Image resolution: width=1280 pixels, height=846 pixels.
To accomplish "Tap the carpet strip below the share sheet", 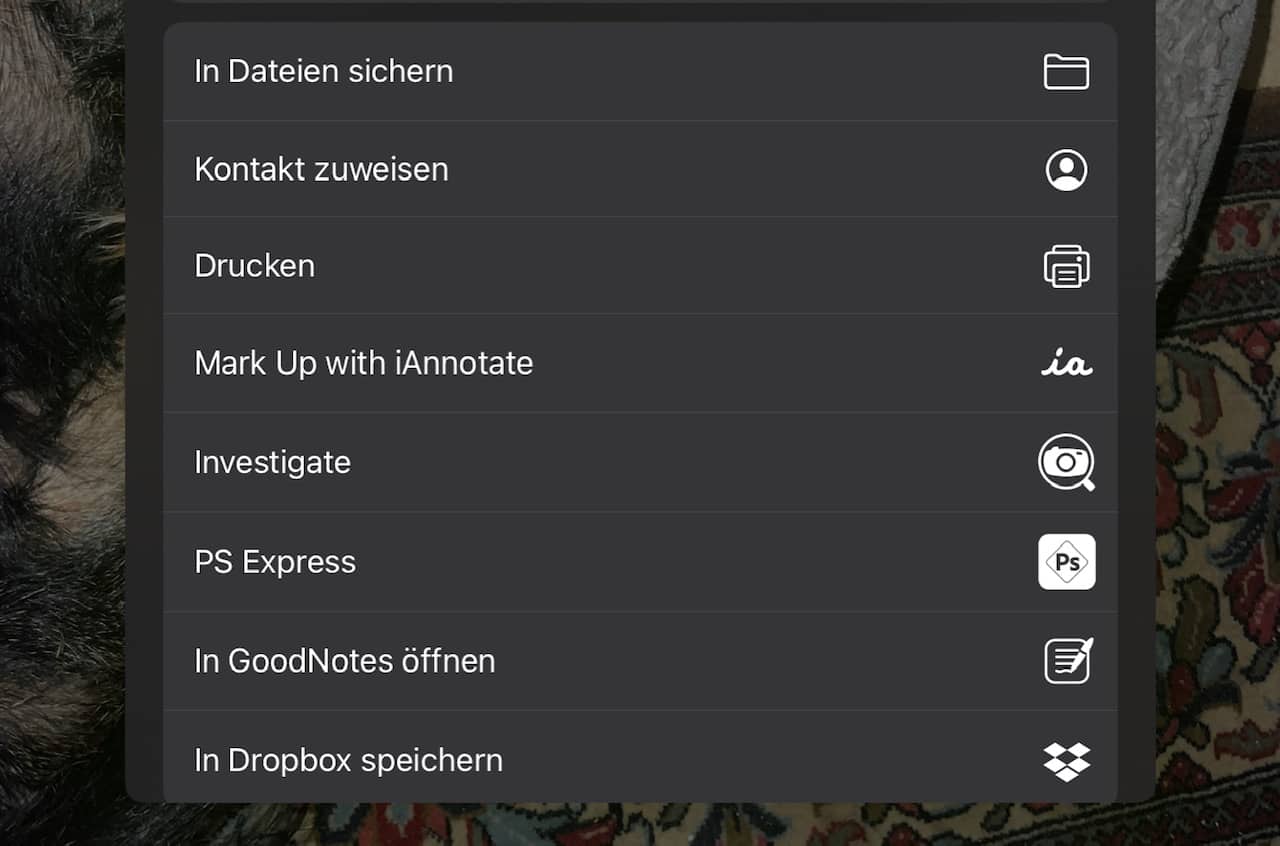I will [640, 826].
